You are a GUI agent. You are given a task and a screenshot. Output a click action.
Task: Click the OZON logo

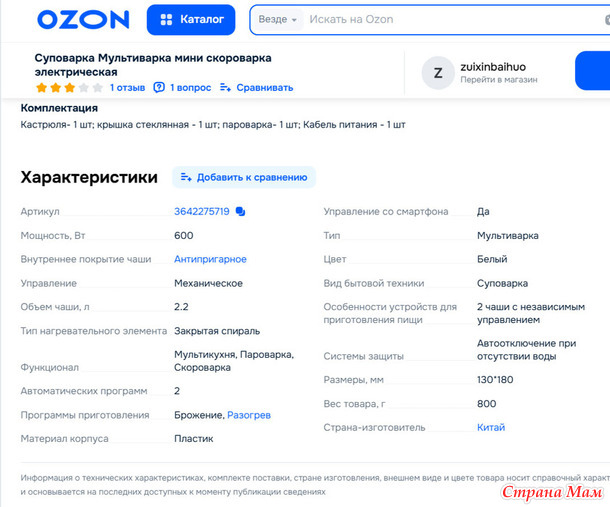[x=83, y=19]
